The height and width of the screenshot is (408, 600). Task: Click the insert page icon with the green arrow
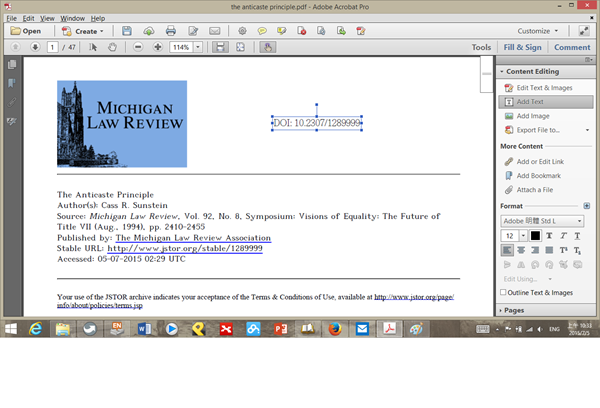tap(341, 31)
